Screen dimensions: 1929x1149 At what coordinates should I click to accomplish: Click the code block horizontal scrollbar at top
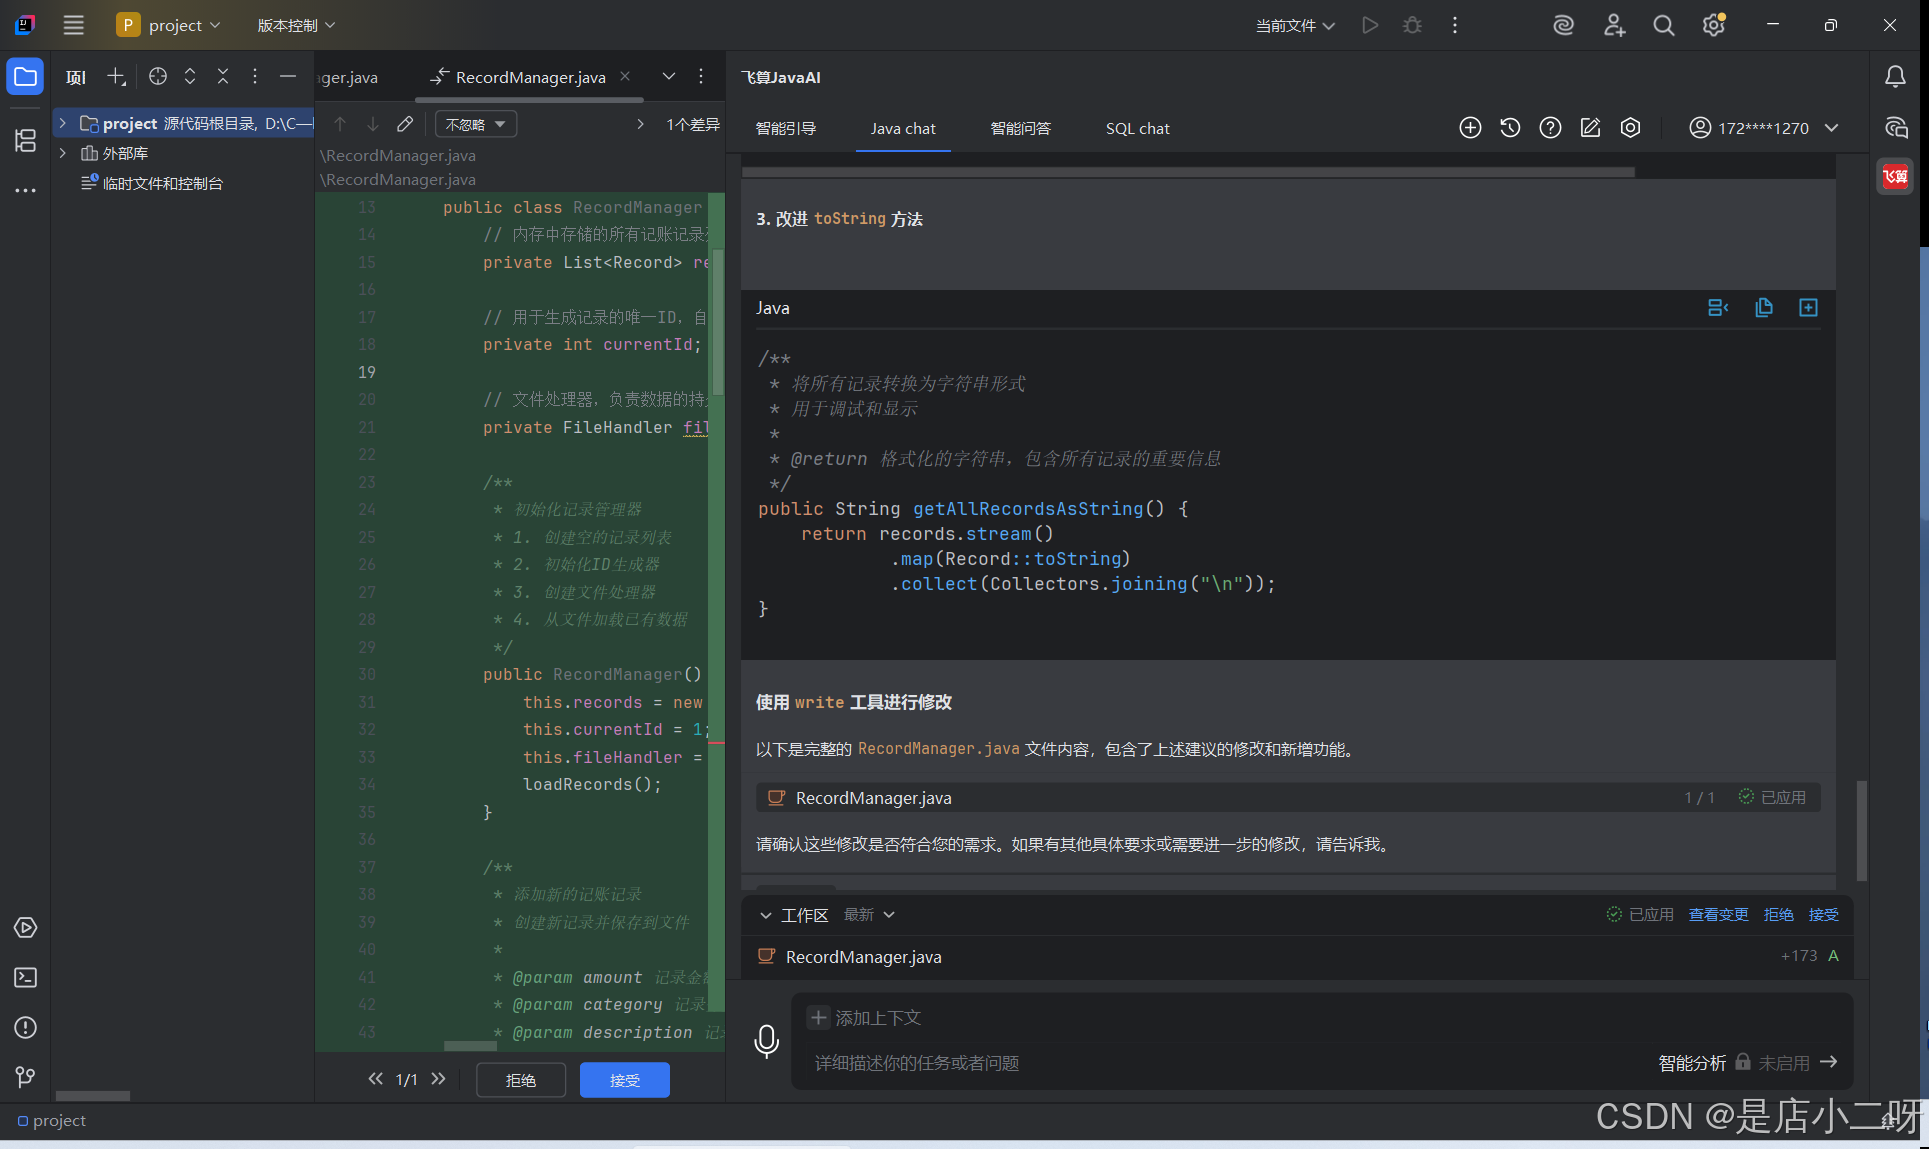click(1188, 172)
